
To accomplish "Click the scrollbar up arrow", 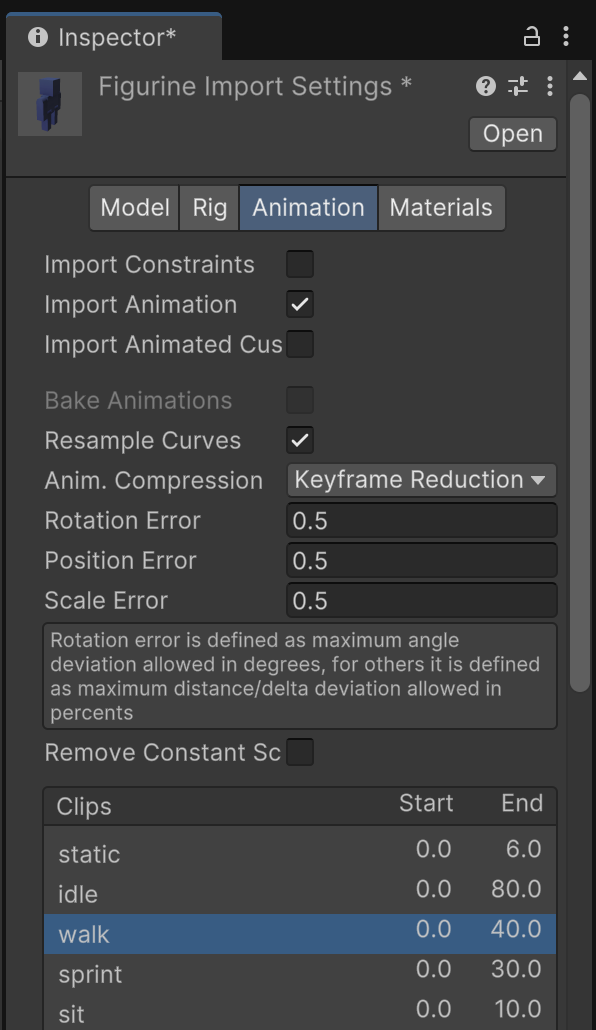I will (x=580, y=76).
